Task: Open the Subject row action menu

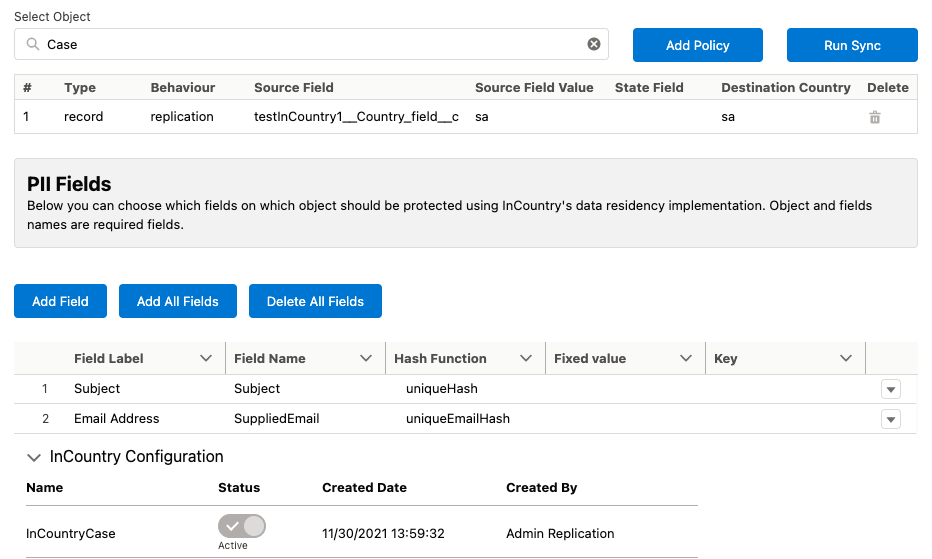Action: [891, 389]
